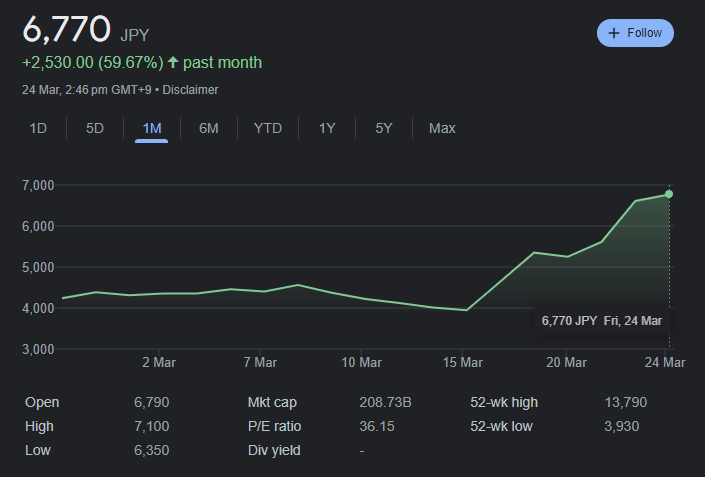Click the green up arrow icon
Viewport: 705px width, 477px height.
(x=173, y=62)
